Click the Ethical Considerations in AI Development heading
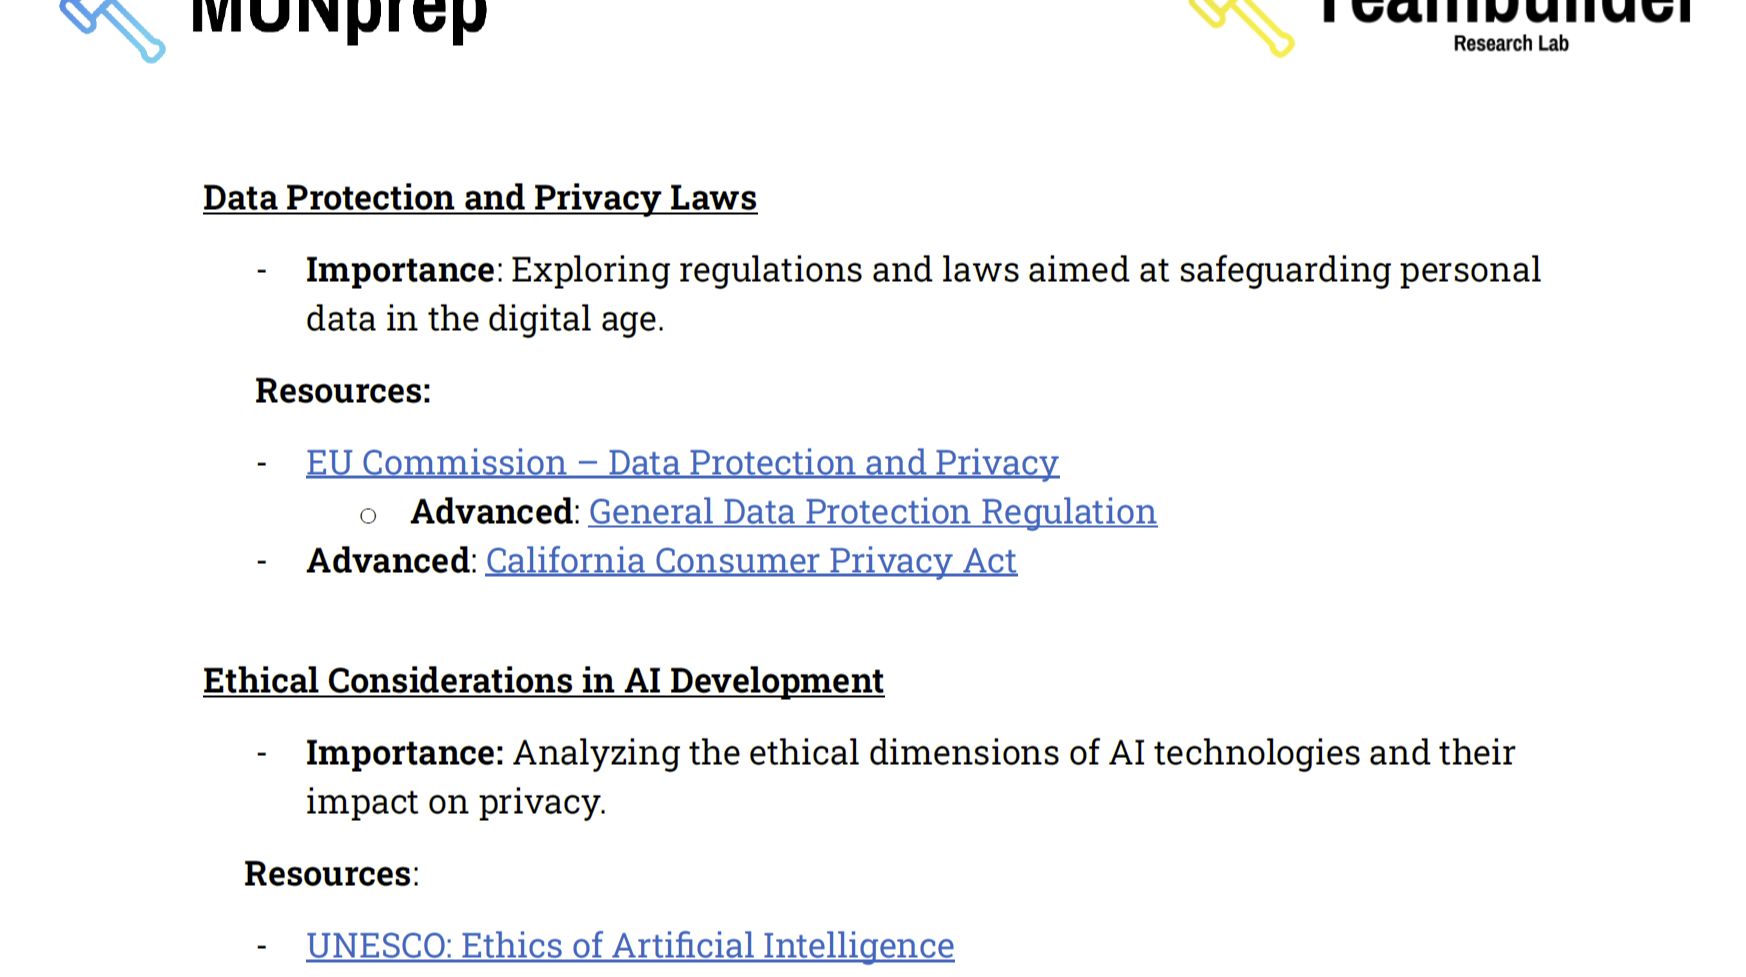1746x977 pixels. click(543, 681)
